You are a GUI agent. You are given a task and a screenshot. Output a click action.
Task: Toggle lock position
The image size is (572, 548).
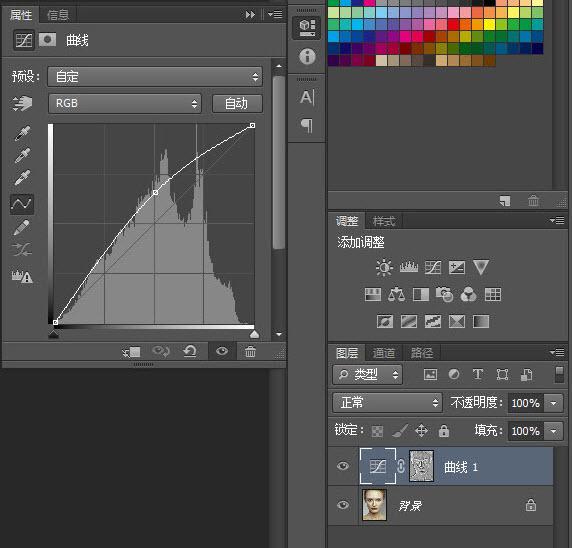[x=421, y=431]
